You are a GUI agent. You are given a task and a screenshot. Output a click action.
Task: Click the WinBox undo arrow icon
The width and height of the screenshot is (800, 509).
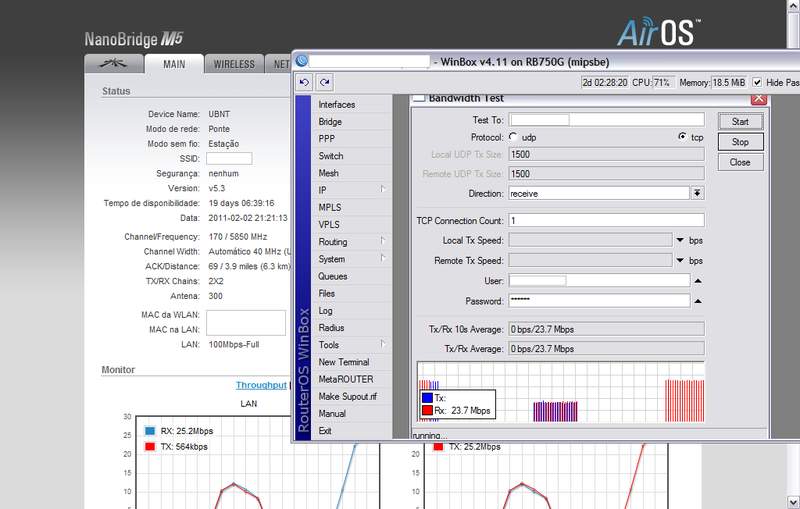305,82
